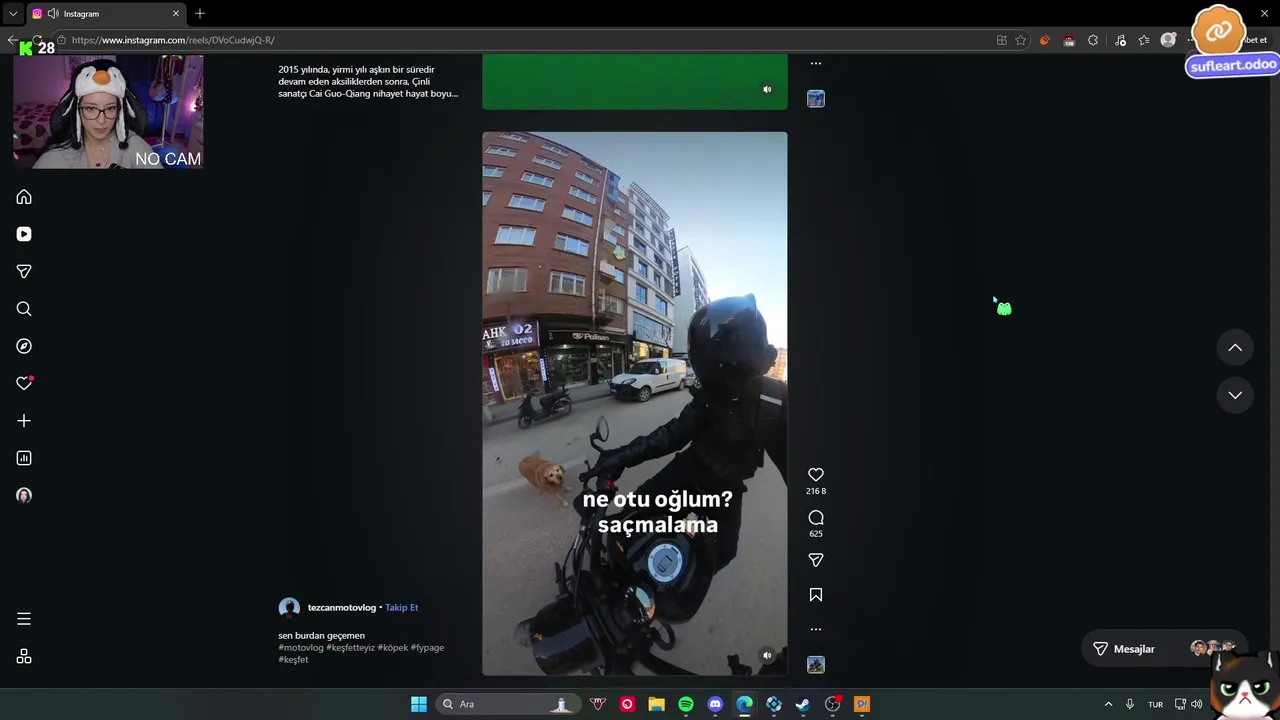Image resolution: width=1280 pixels, height=720 pixels.
Task: Open the Mesajlar messages panel
Action: pos(1165,649)
